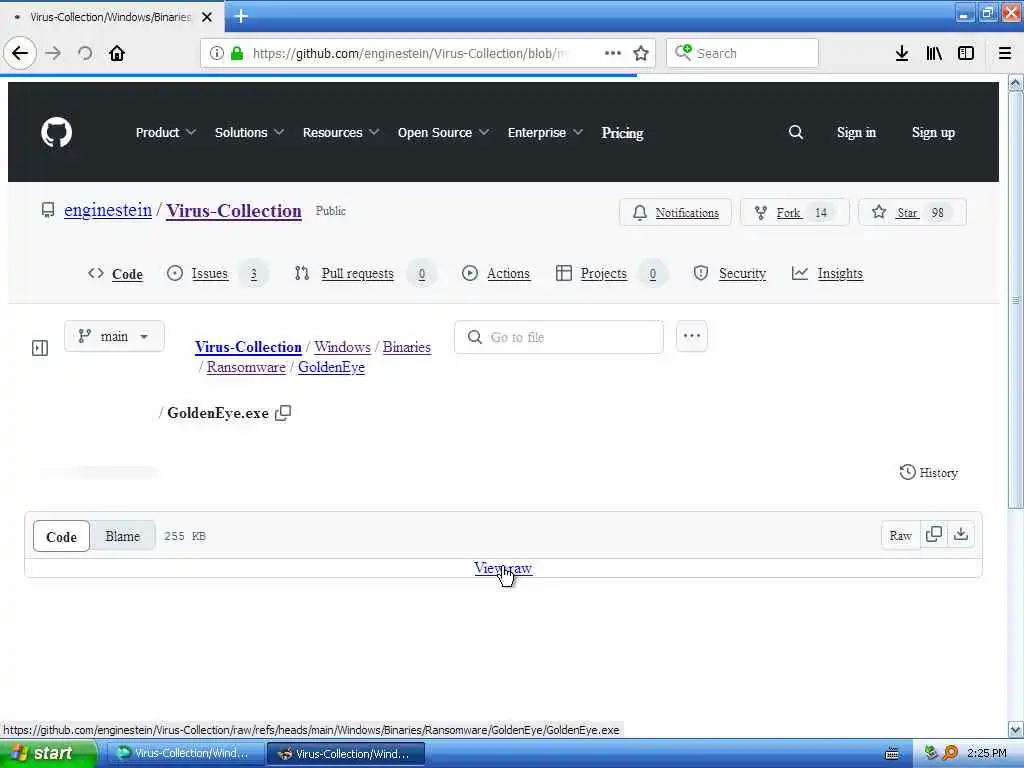This screenshot has height=768, width=1024.
Task: Expand the Open Source menu
Action: click(443, 133)
